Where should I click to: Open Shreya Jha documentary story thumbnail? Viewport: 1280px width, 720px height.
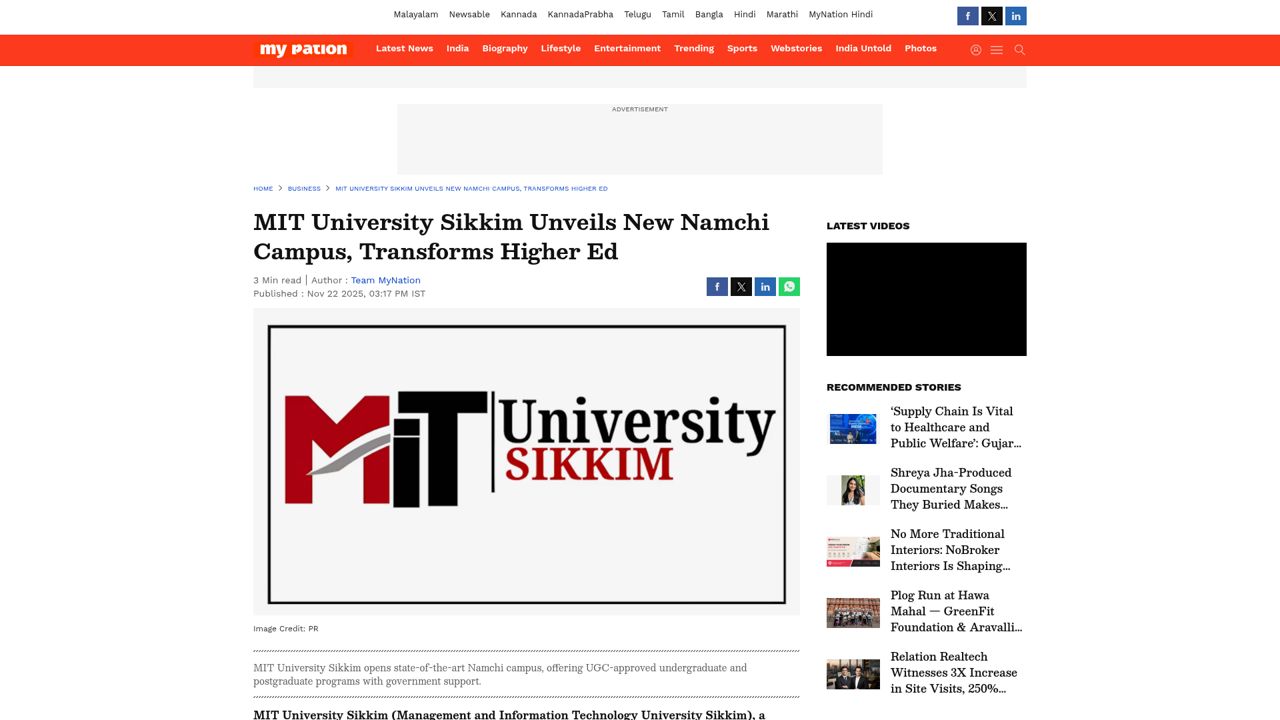(x=853, y=490)
